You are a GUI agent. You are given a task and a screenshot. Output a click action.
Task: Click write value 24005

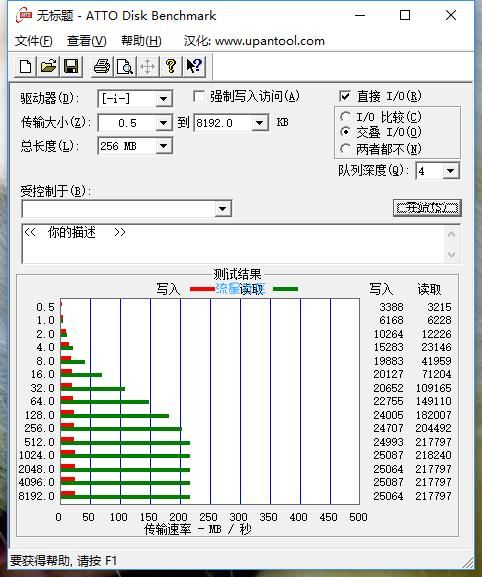point(388,415)
